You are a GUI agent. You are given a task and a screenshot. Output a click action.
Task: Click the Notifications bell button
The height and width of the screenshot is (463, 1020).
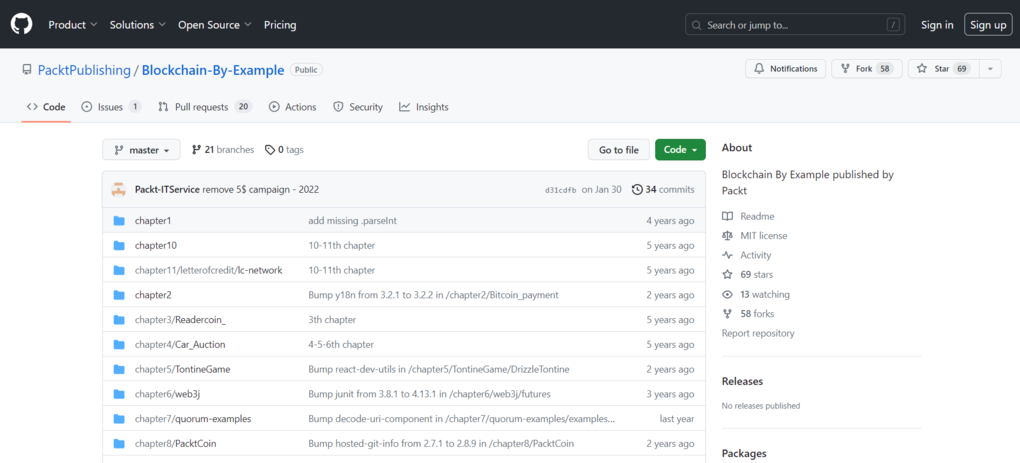(785, 69)
